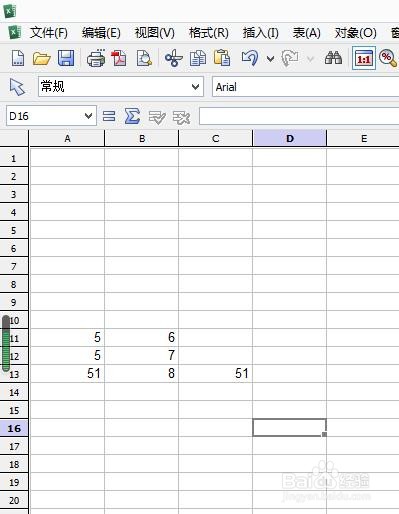Image resolution: width=399 pixels, height=514 pixels.
Task: Open the 视图(V) menu
Action: (x=155, y=33)
